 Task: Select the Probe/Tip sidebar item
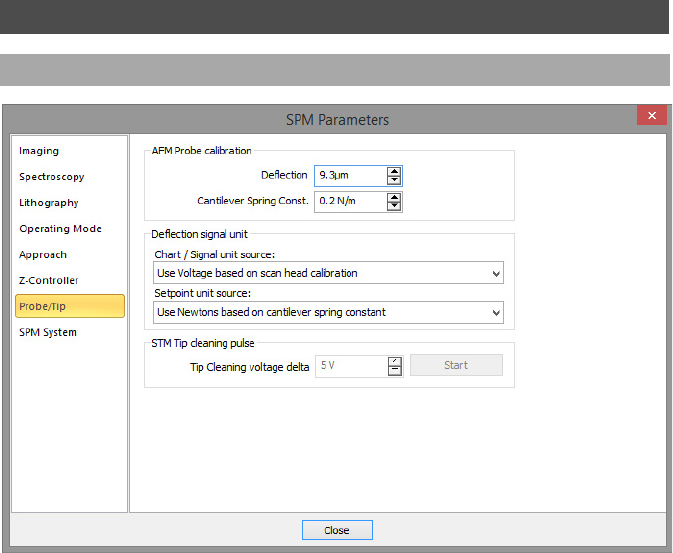point(69,306)
